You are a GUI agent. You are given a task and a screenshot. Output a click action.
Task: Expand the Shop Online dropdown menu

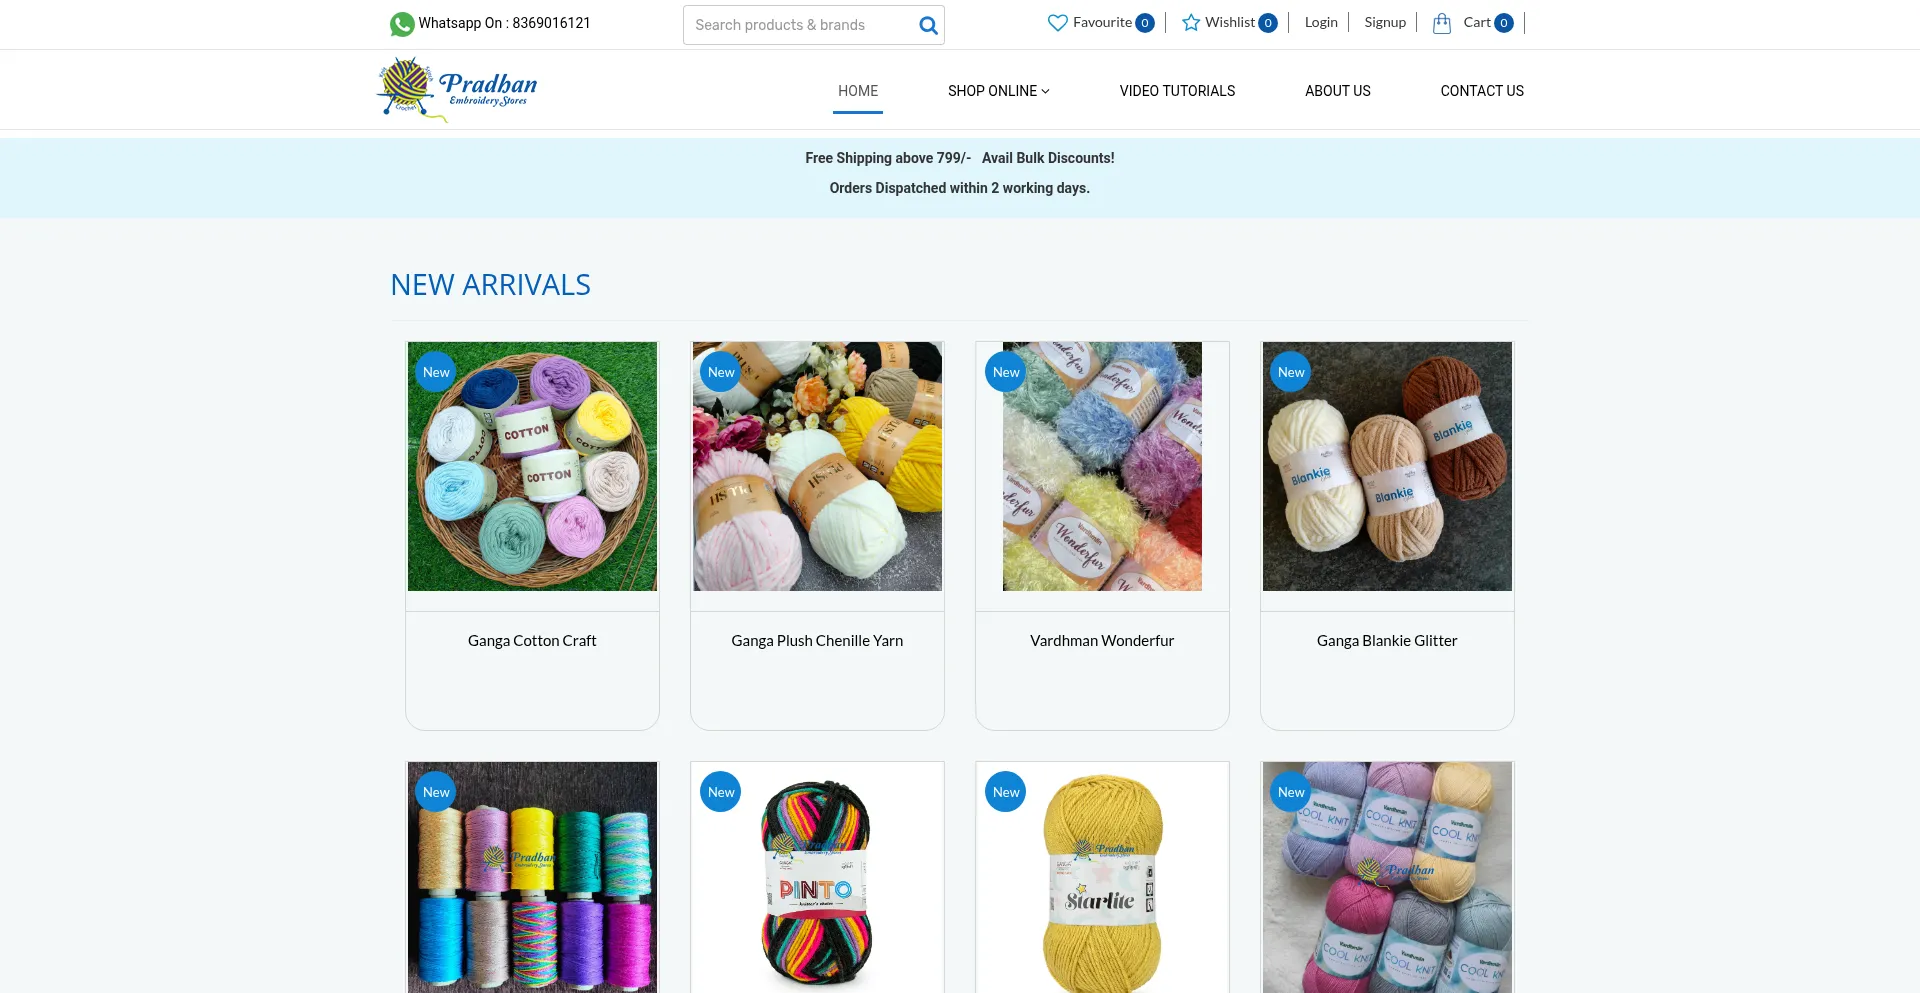click(998, 91)
